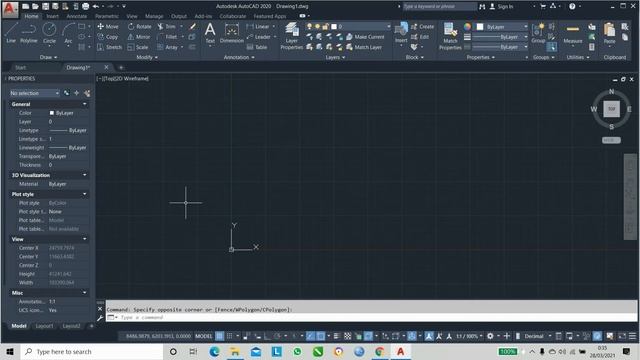Select the Line tool
640x360 pixels.
[x=11, y=33]
